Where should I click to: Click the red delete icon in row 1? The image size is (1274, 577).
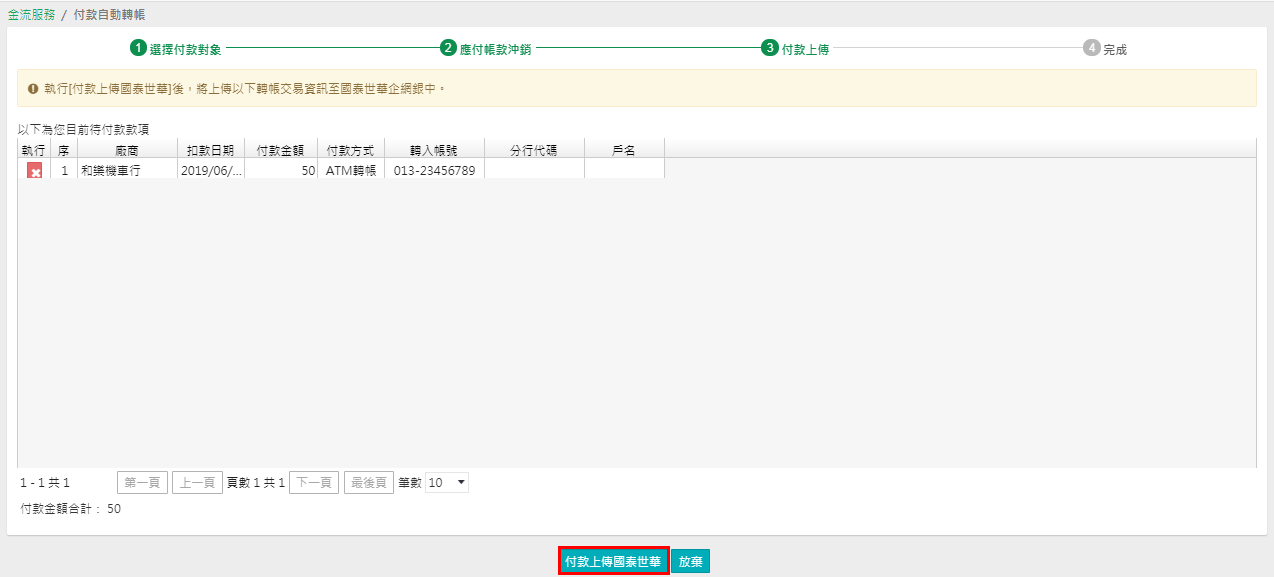point(34,171)
